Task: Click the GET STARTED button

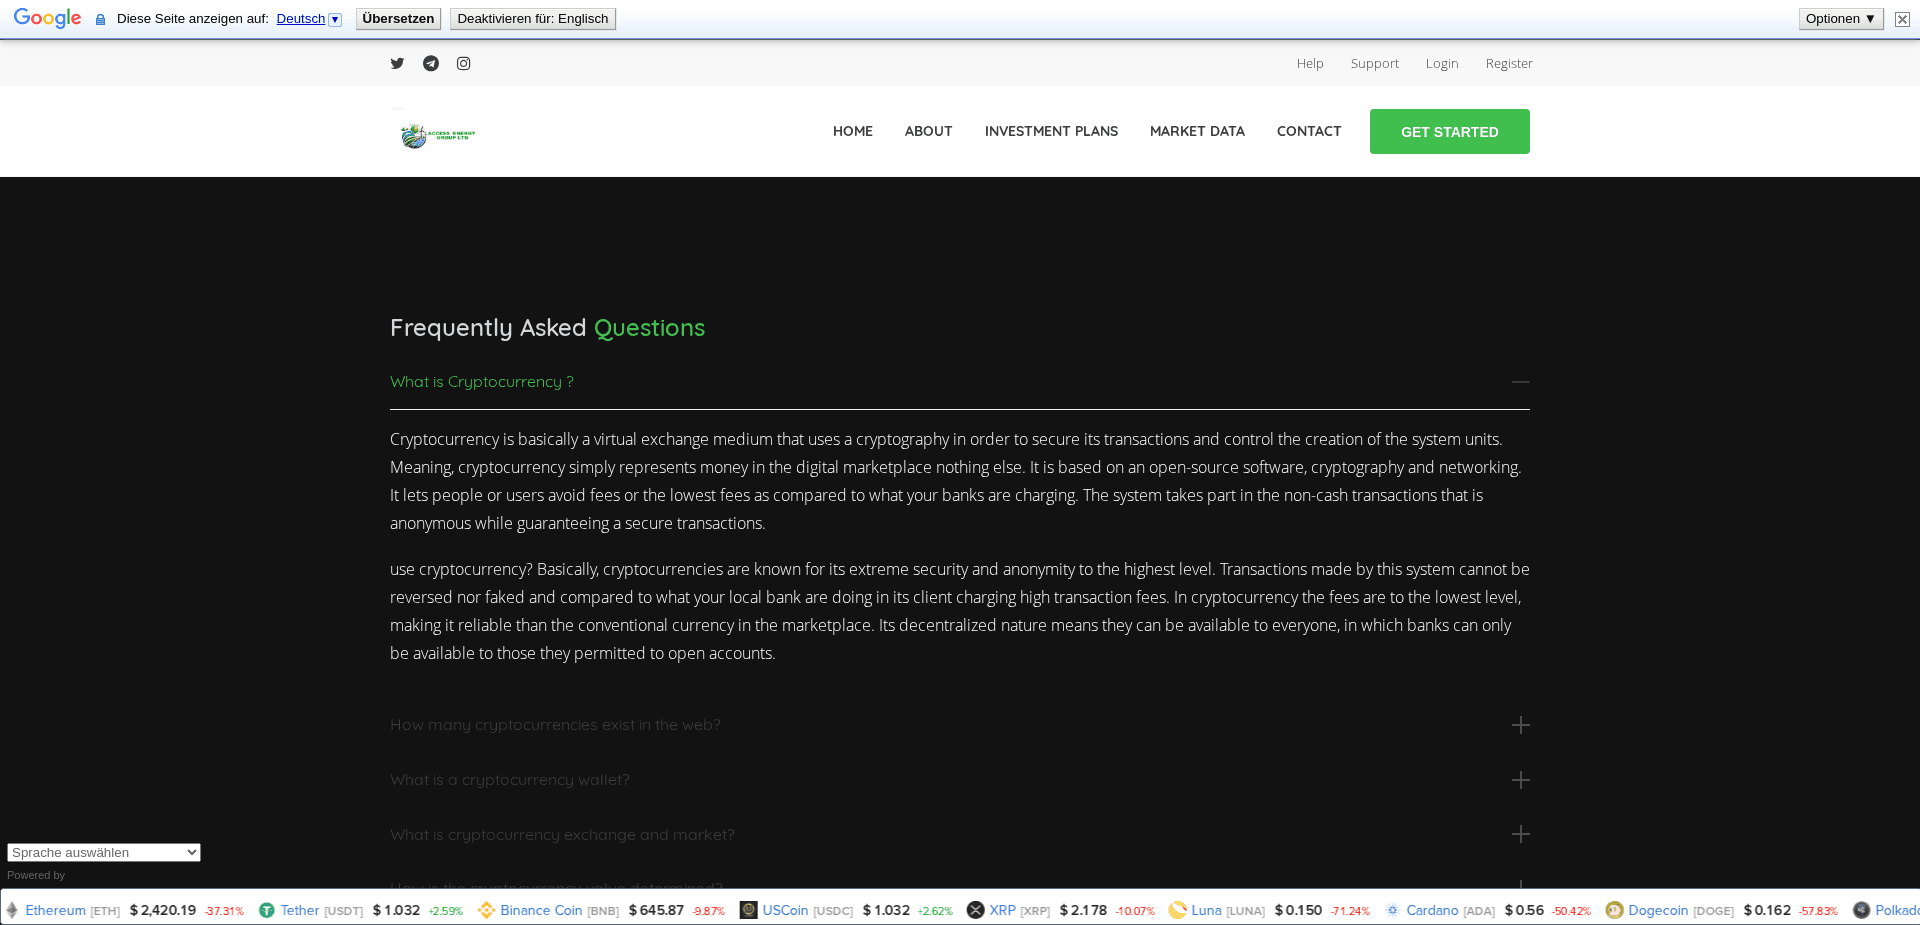Action: tap(1449, 131)
